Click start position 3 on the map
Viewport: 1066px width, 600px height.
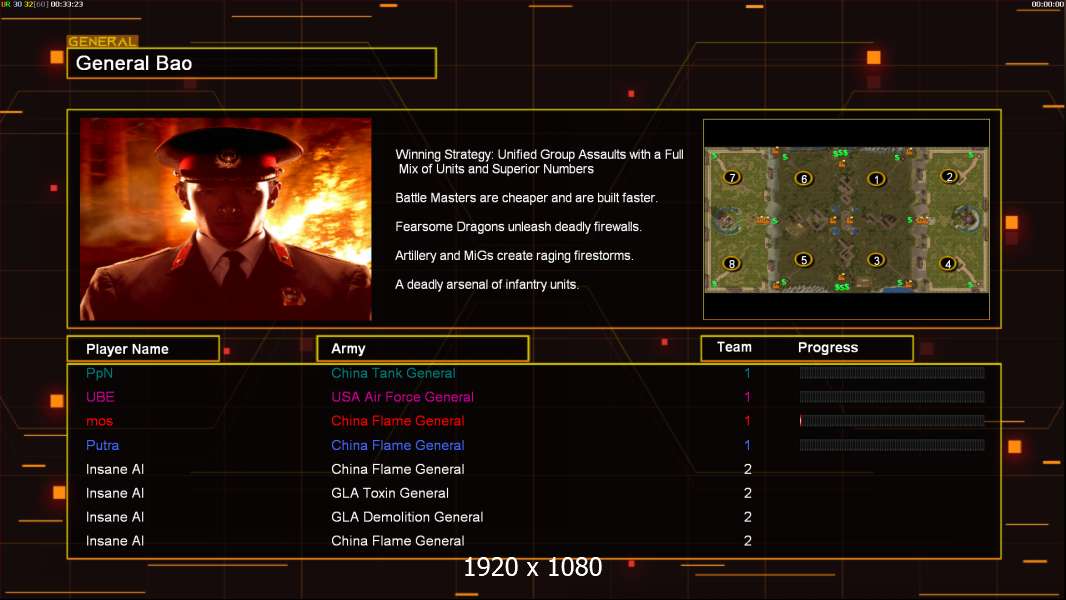[876, 260]
